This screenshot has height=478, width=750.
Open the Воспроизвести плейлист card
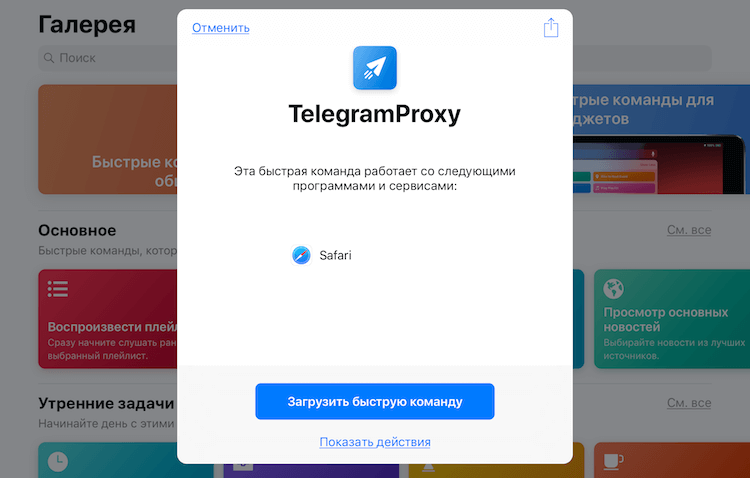pos(108,319)
